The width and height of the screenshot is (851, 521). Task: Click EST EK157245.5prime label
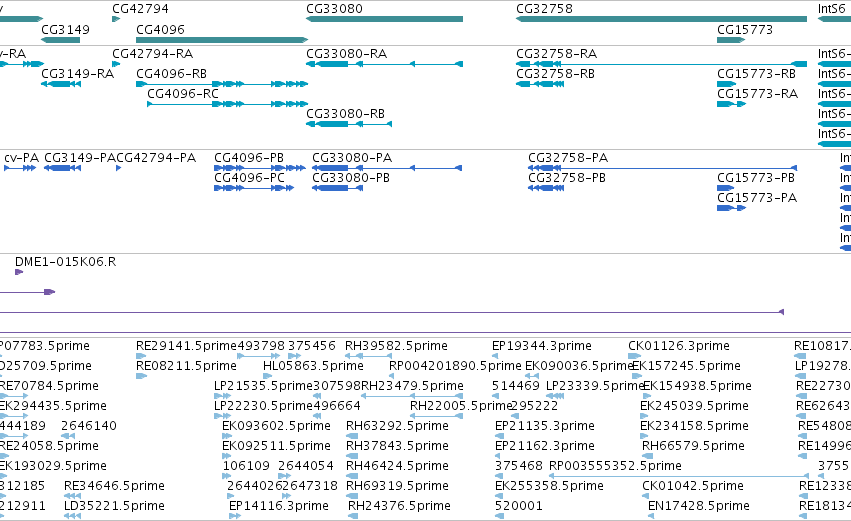point(687,366)
